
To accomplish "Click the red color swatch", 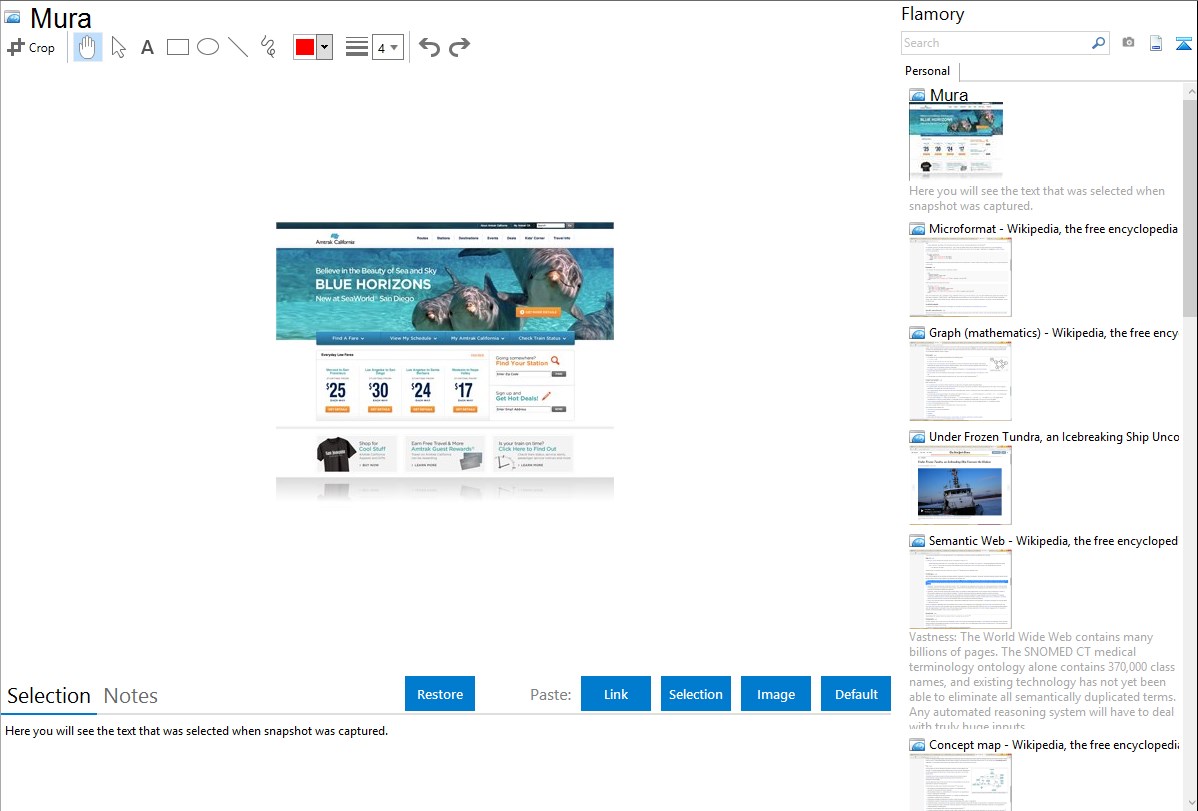I will pyautogui.click(x=305, y=47).
